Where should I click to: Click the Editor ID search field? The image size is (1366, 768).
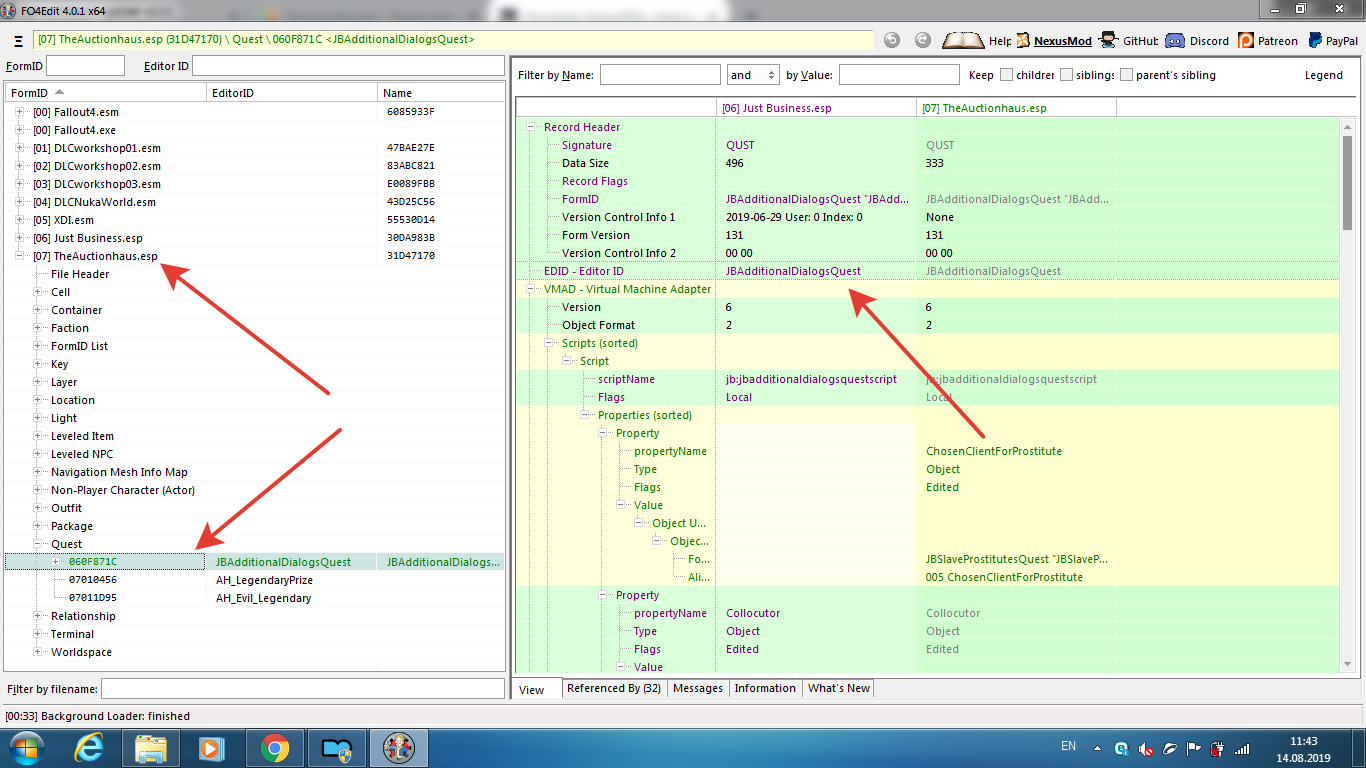pos(348,66)
